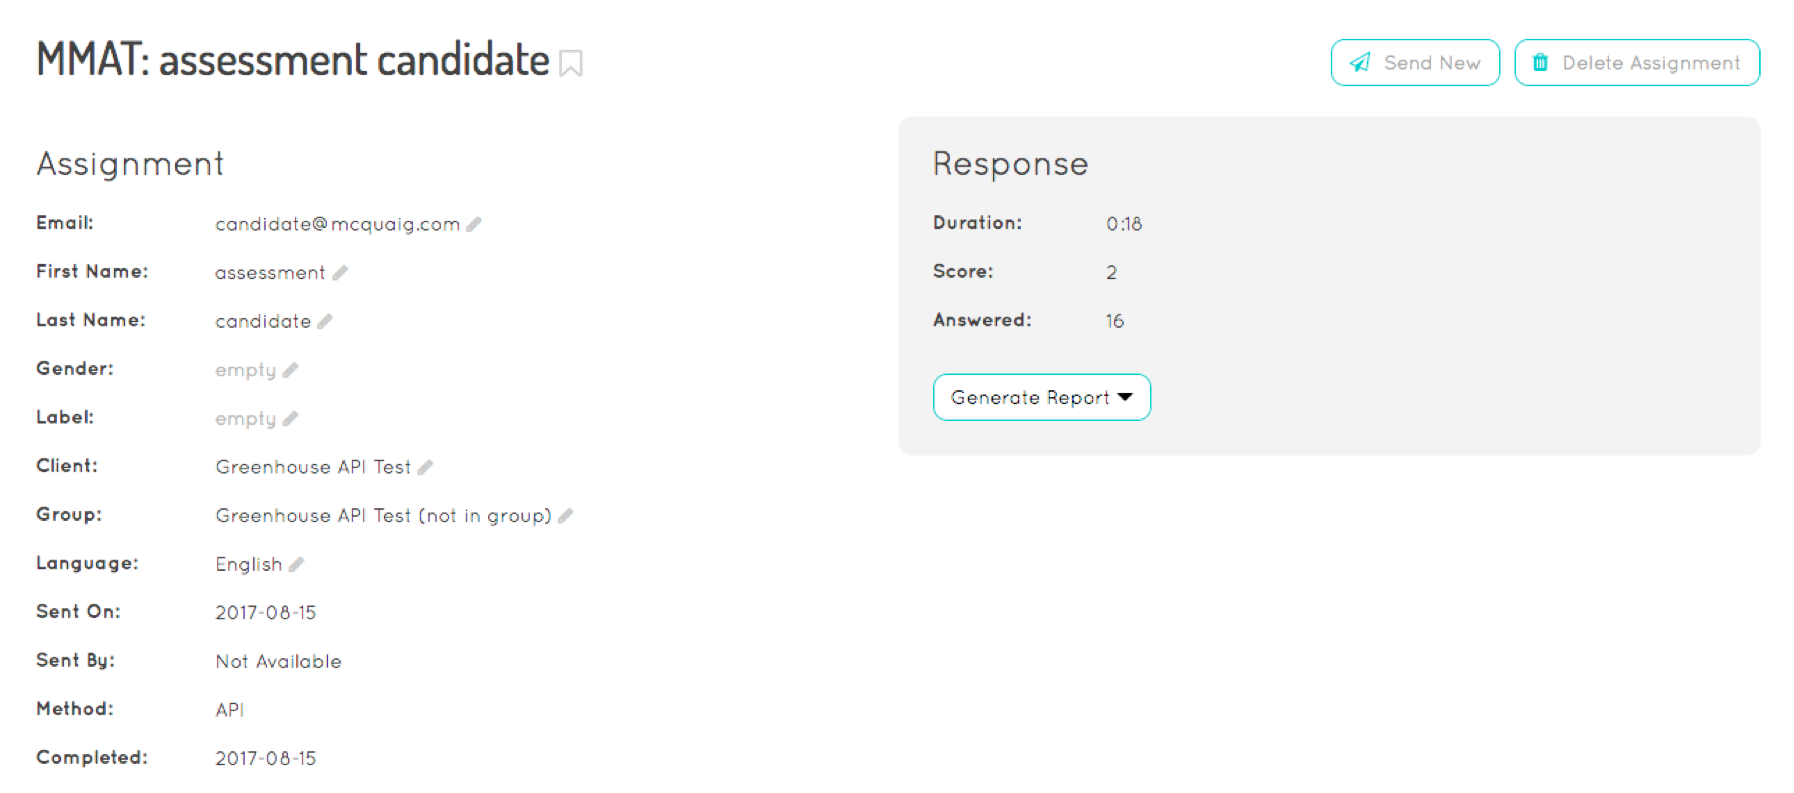Click the candidate@mcquaig.com email value

click(x=338, y=224)
